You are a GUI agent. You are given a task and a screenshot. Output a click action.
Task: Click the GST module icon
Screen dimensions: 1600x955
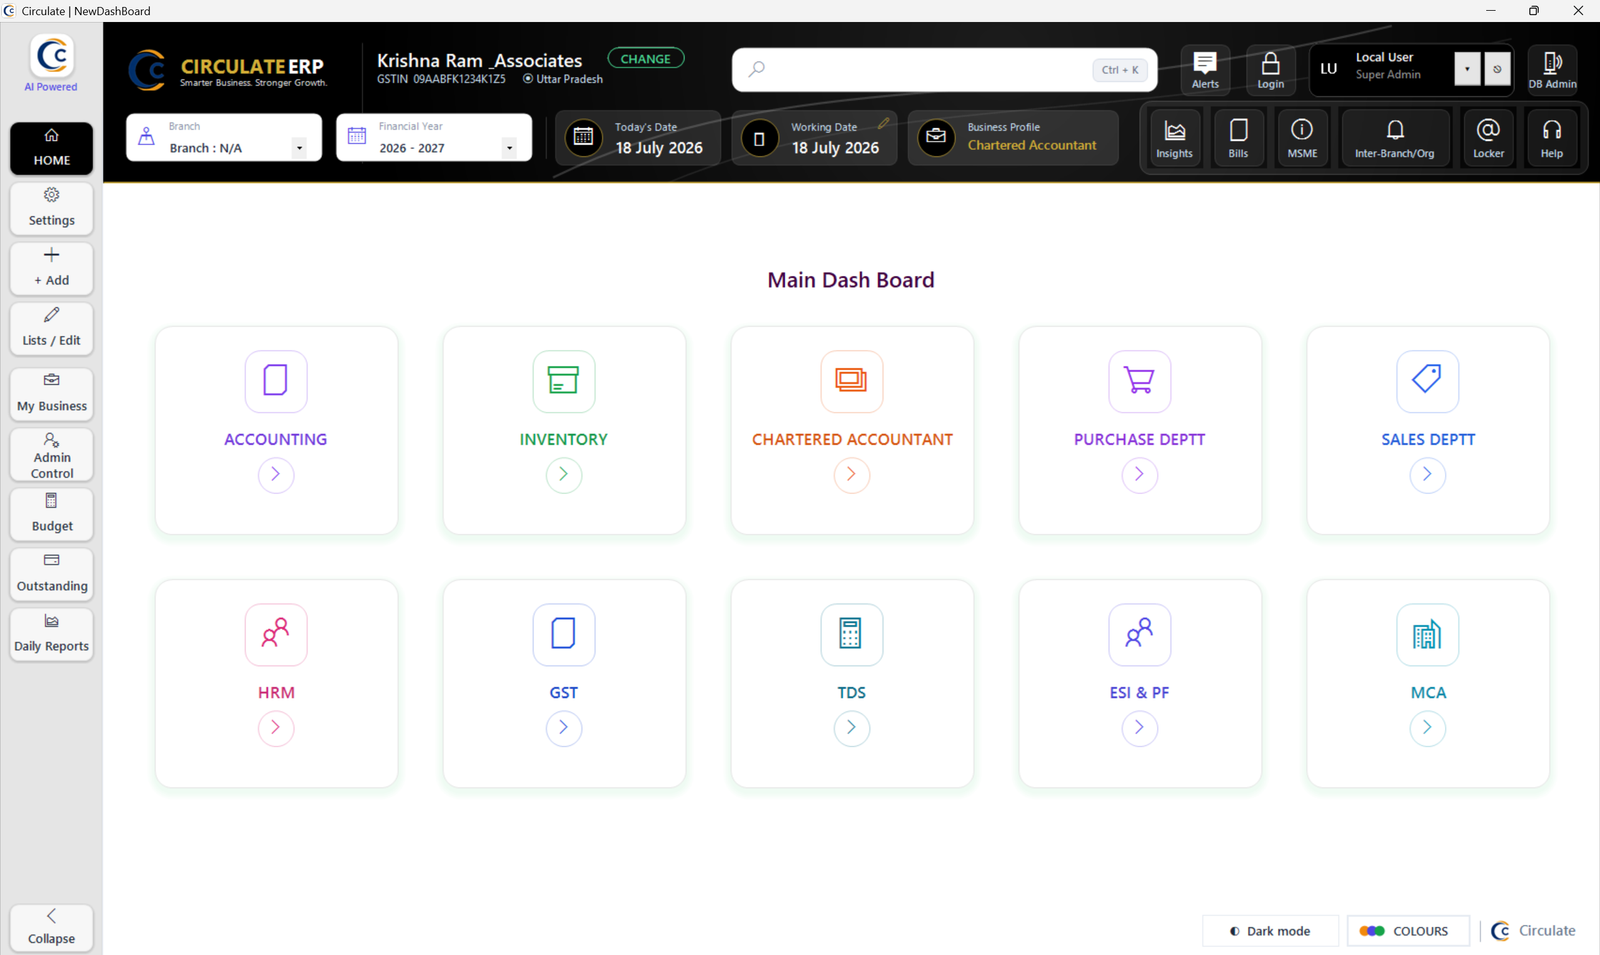pos(564,634)
